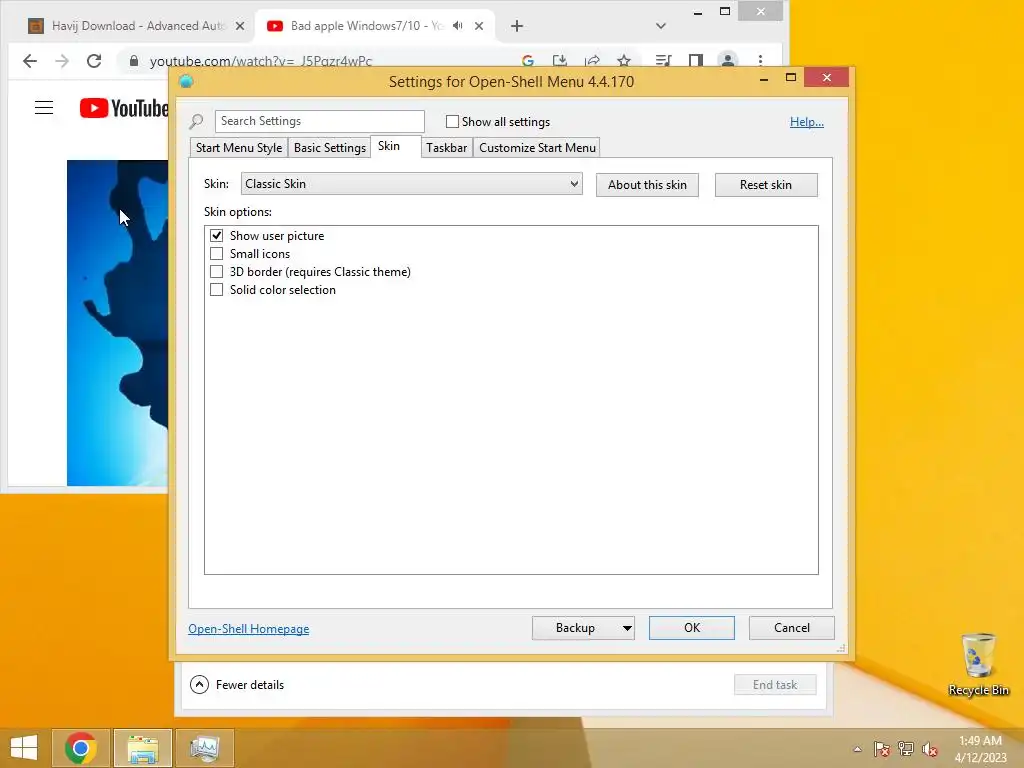Toggle Chrome side panel

coord(696,61)
